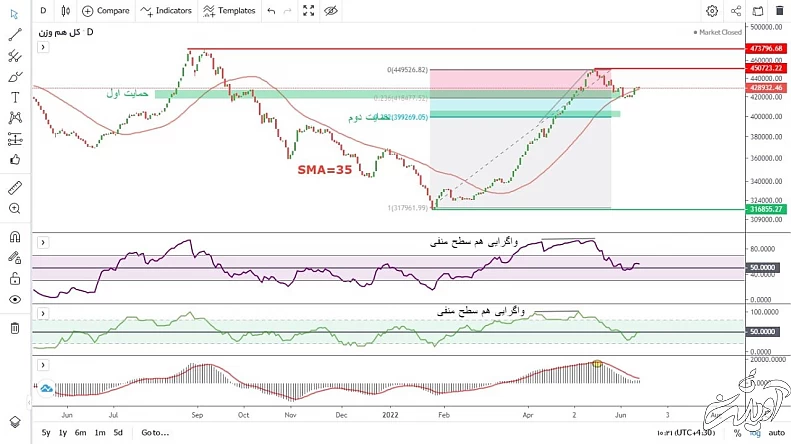Toggle lock all drawings padlock

15,279
